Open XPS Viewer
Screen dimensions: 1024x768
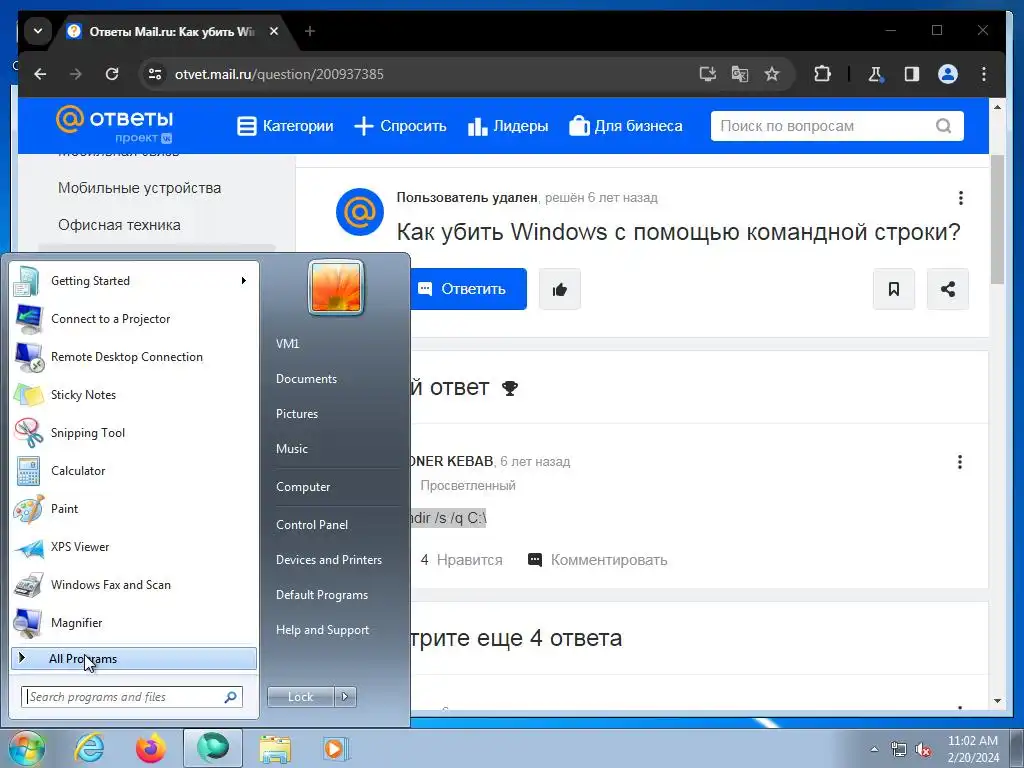[134, 547]
